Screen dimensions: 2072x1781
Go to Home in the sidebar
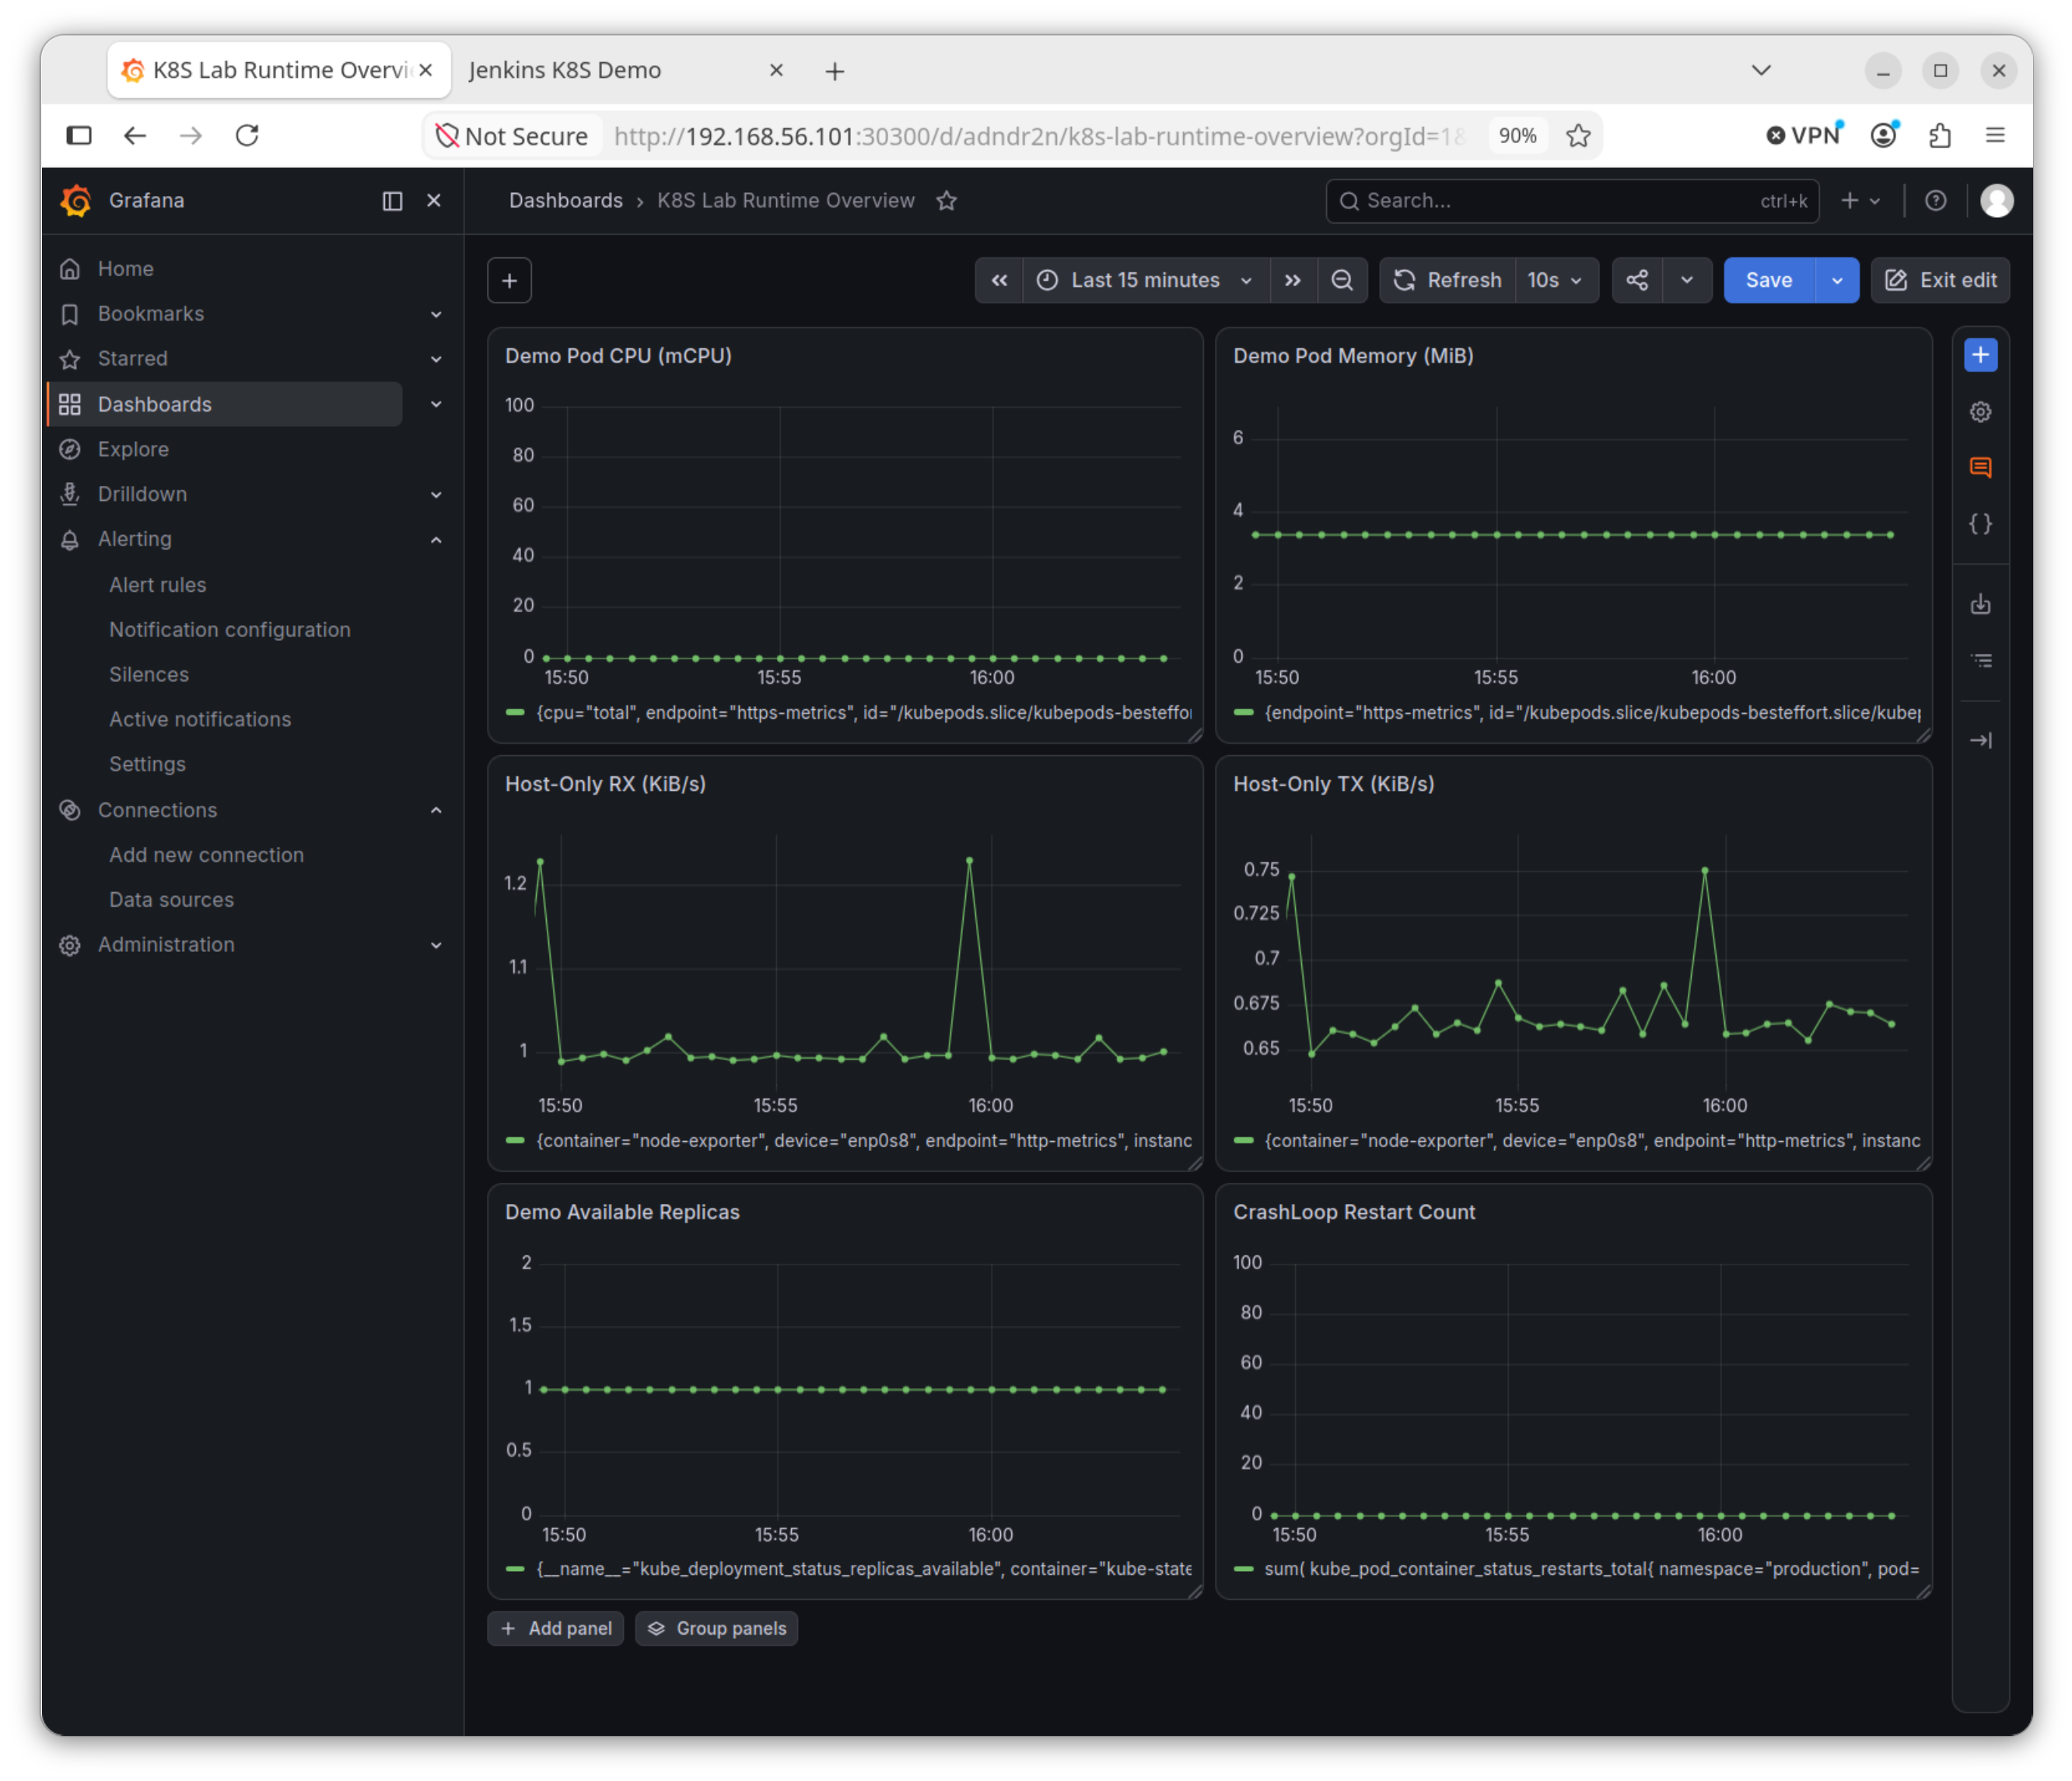coord(126,269)
